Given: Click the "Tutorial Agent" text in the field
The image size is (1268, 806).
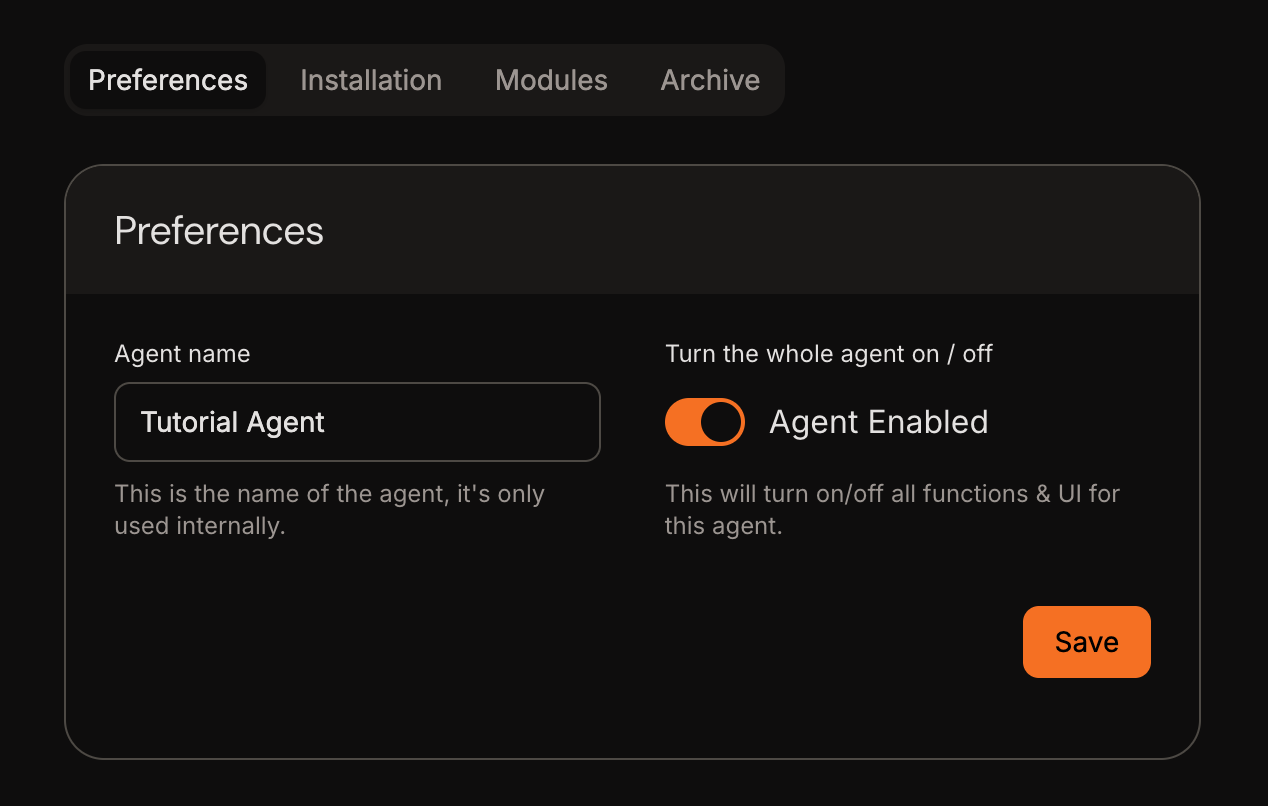Looking at the screenshot, I should point(233,423).
